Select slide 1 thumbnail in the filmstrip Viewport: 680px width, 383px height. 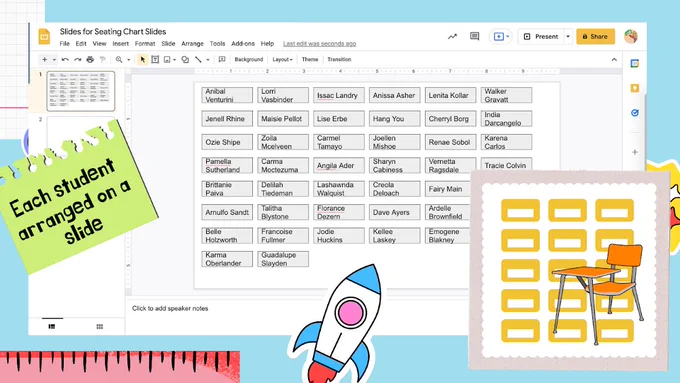tap(81, 91)
